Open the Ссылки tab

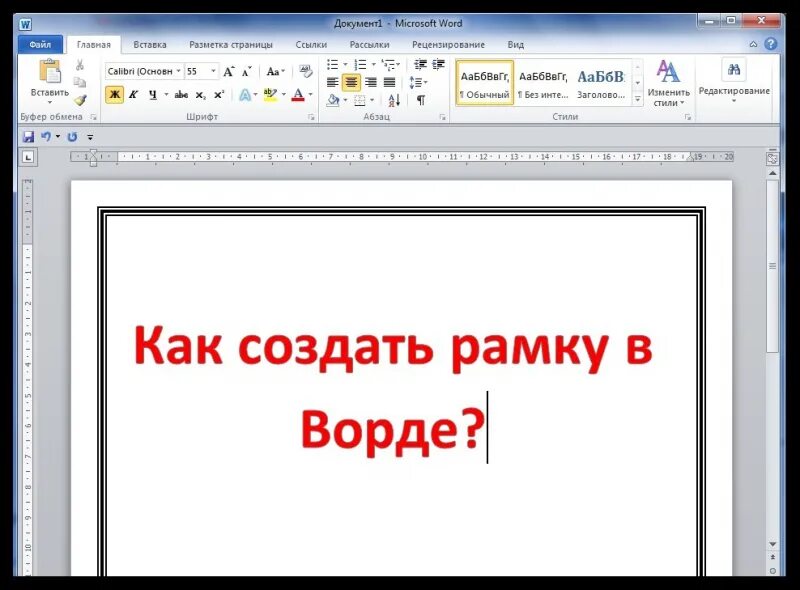[x=311, y=45]
